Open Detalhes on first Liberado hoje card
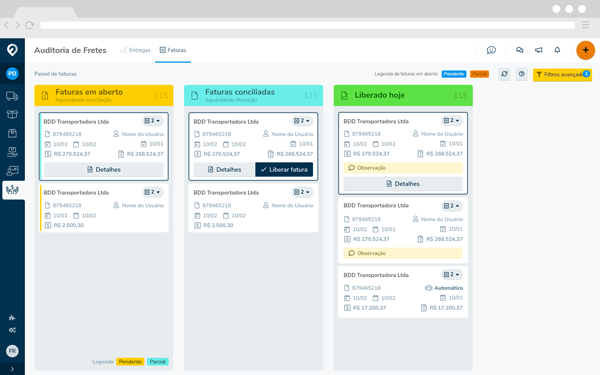The height and width of the screenshot is (375, 600). point(403,184)
